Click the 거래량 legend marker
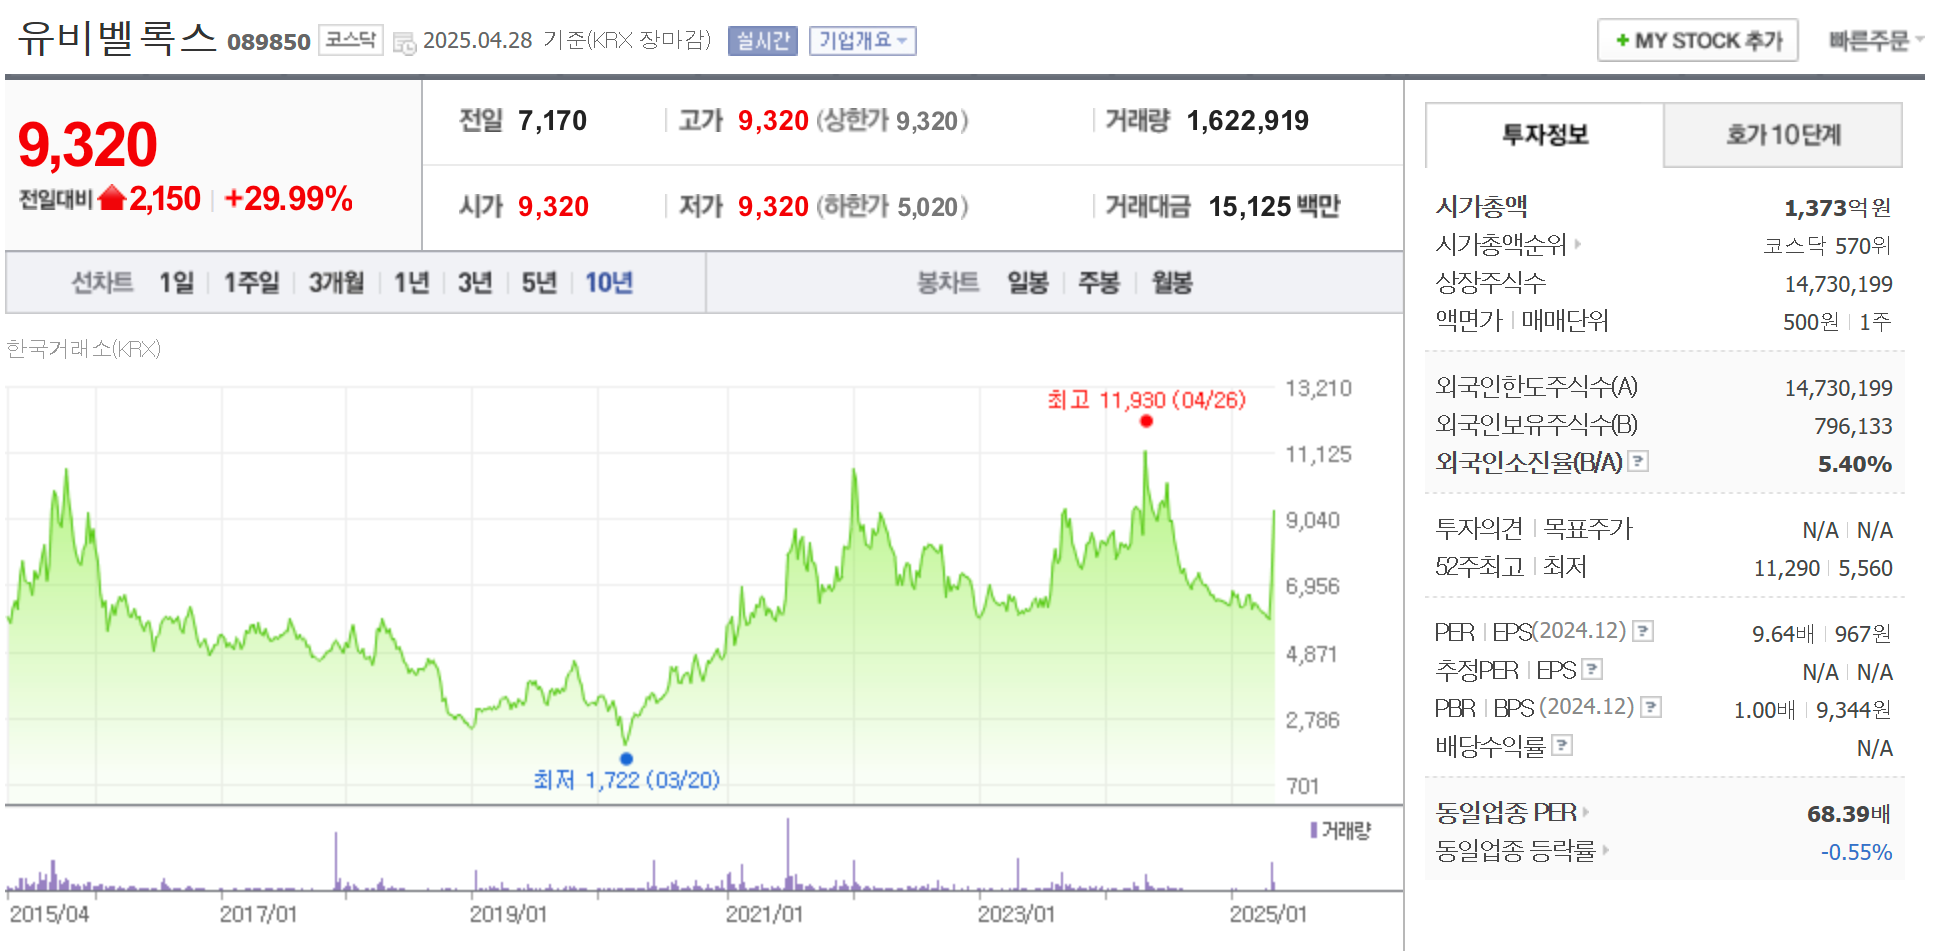Viewport: 1939px width, 951px height. 1313,830
